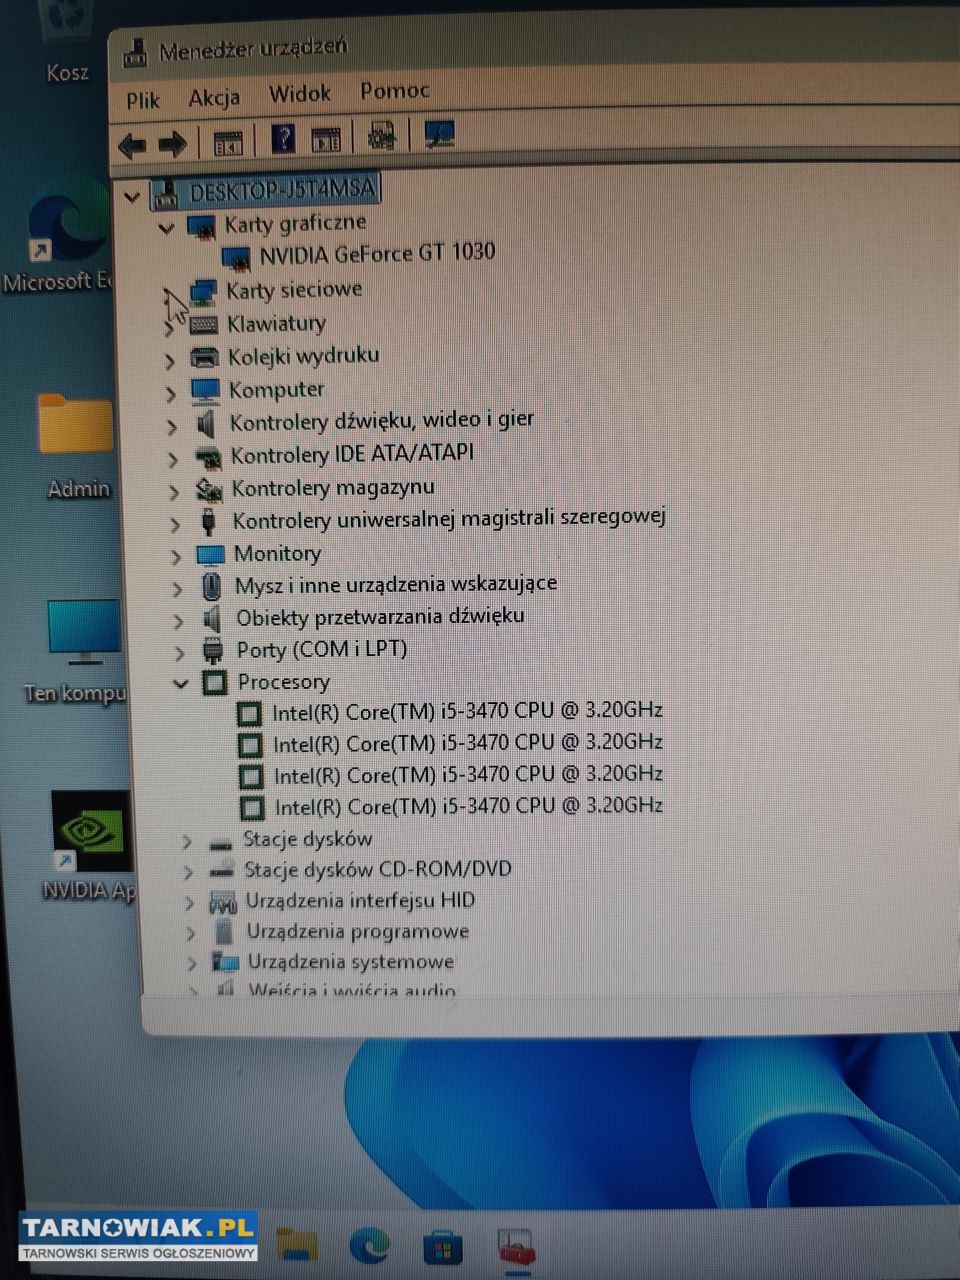Click the NVIDIA GeForce GT 1030 device icon
The image size is (960, 1280).
click(236, 259)
